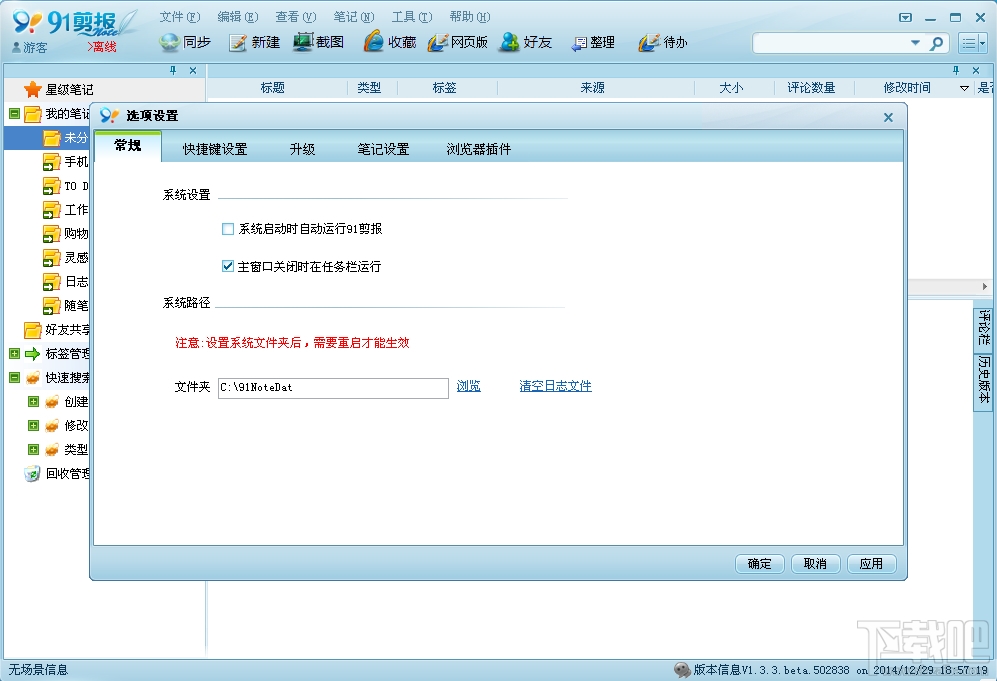Viewport: 997px width, 681px height.
Task: Click the 整理 organize toolbar icon
Action: coord(593,43)
